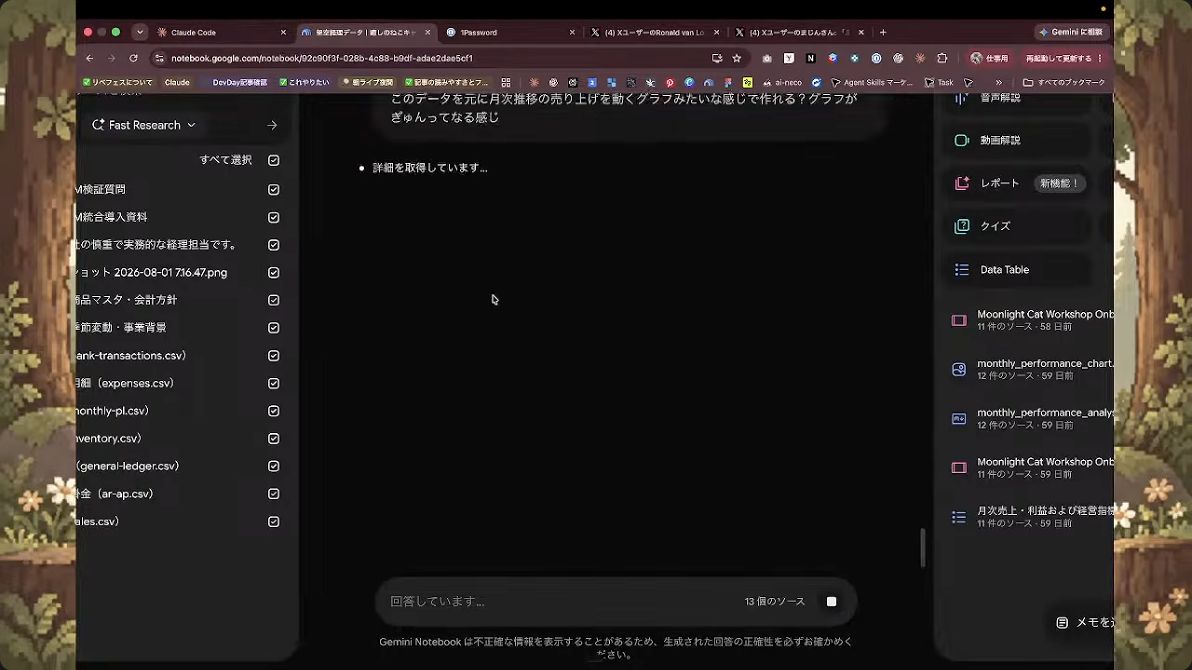Viewport: 1192px width, 670px height.
Task: Open the 音声解説 audio overview tile
Action: point(1018,98)
